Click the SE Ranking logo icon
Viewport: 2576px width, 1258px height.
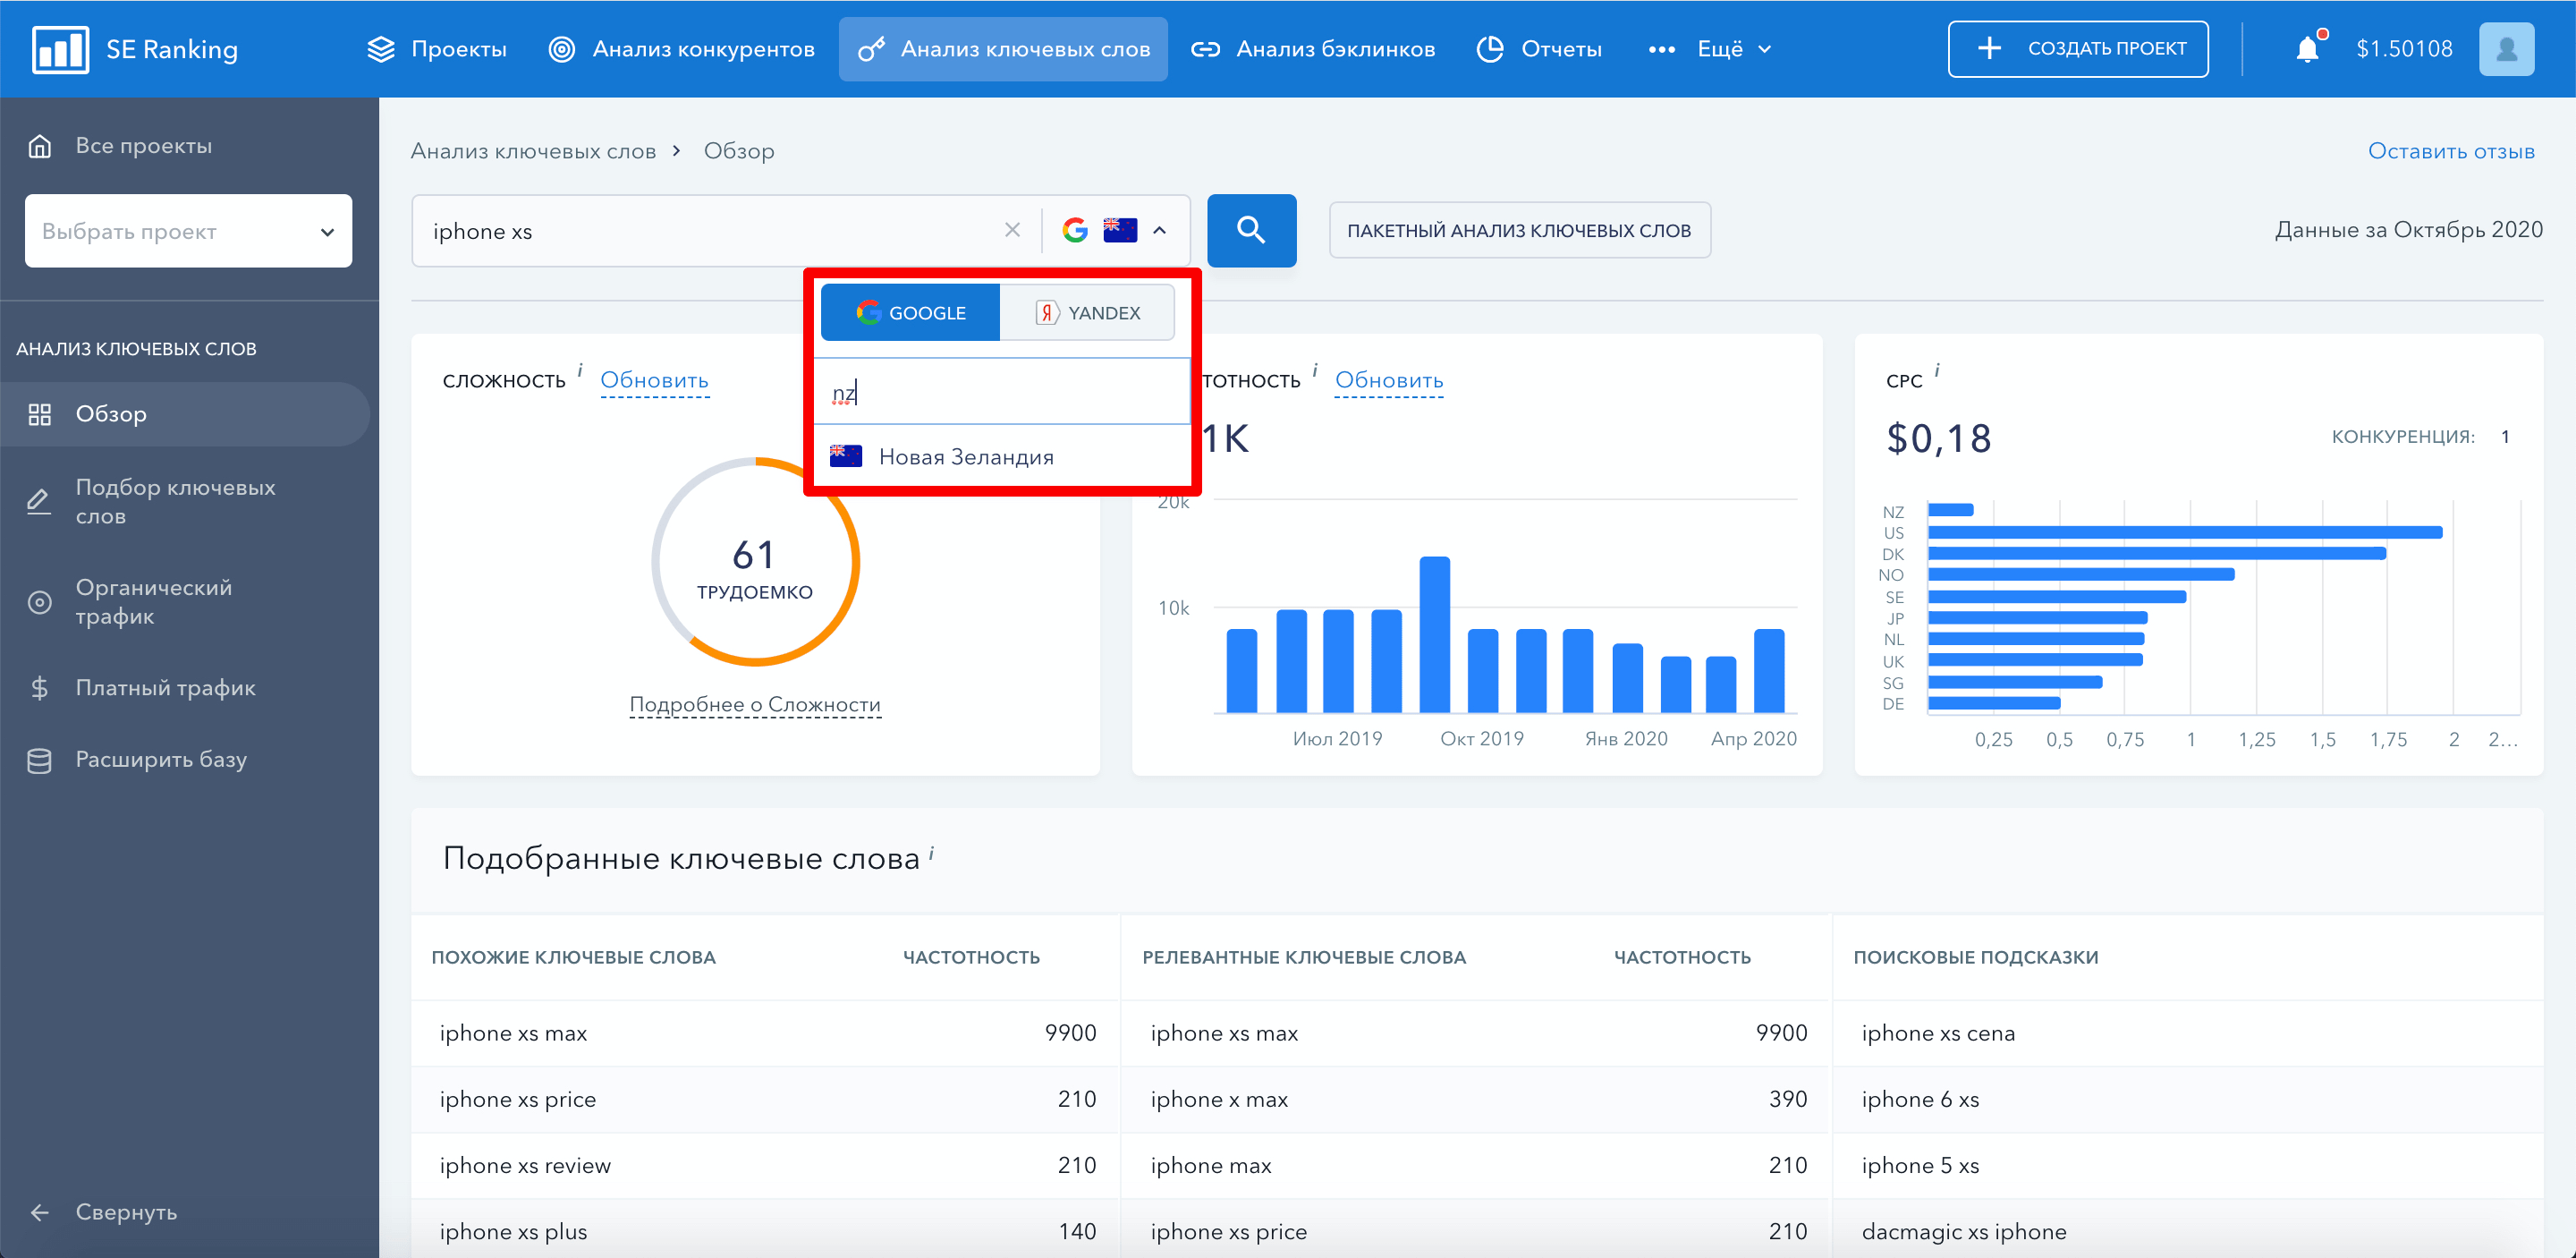(60, 49)
